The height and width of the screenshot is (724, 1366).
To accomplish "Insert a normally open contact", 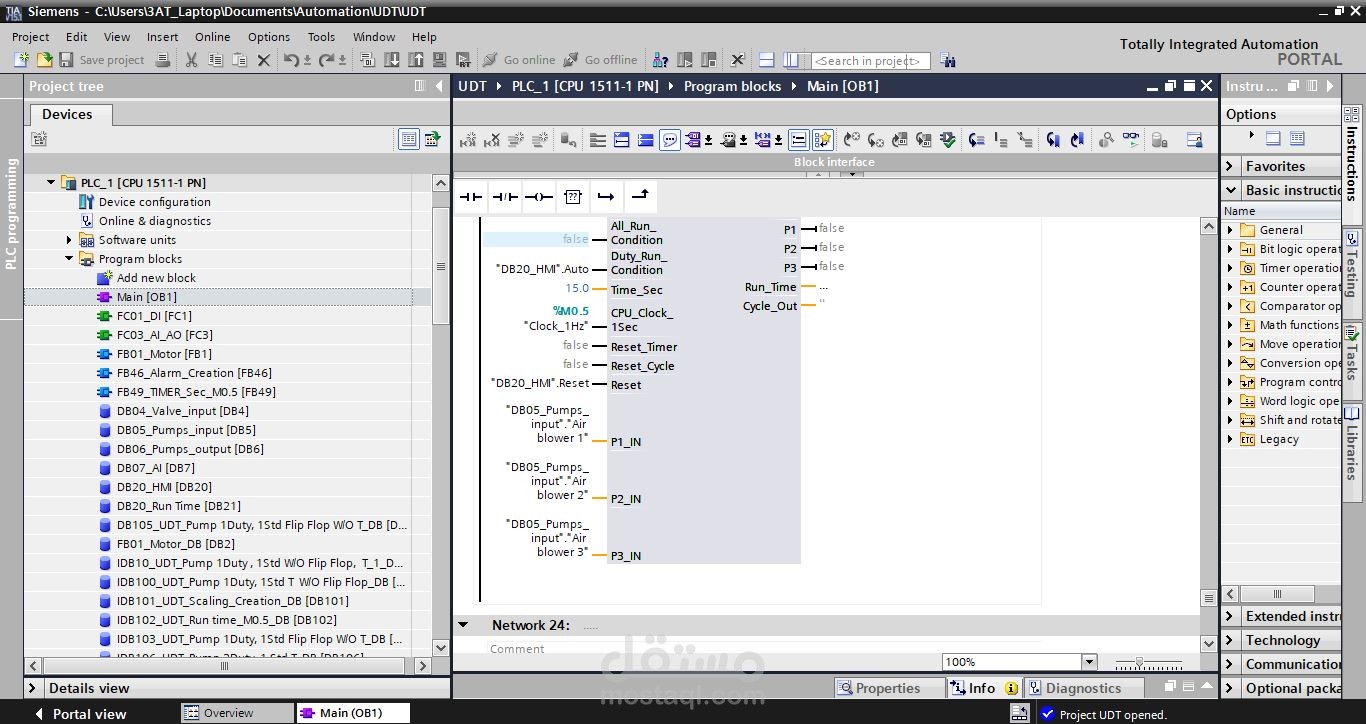I will click(471, 196).
